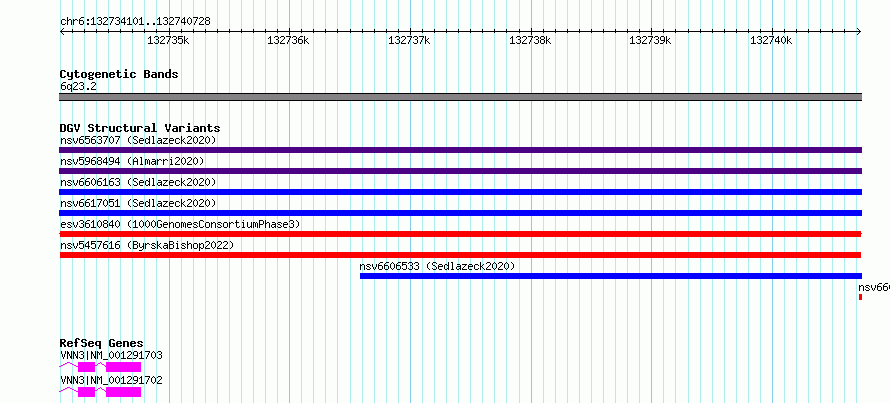Open variant label nsv6606533 (Sedlazeck2020)
Screen dimensions: 890x403
click(x=437, y=266)
